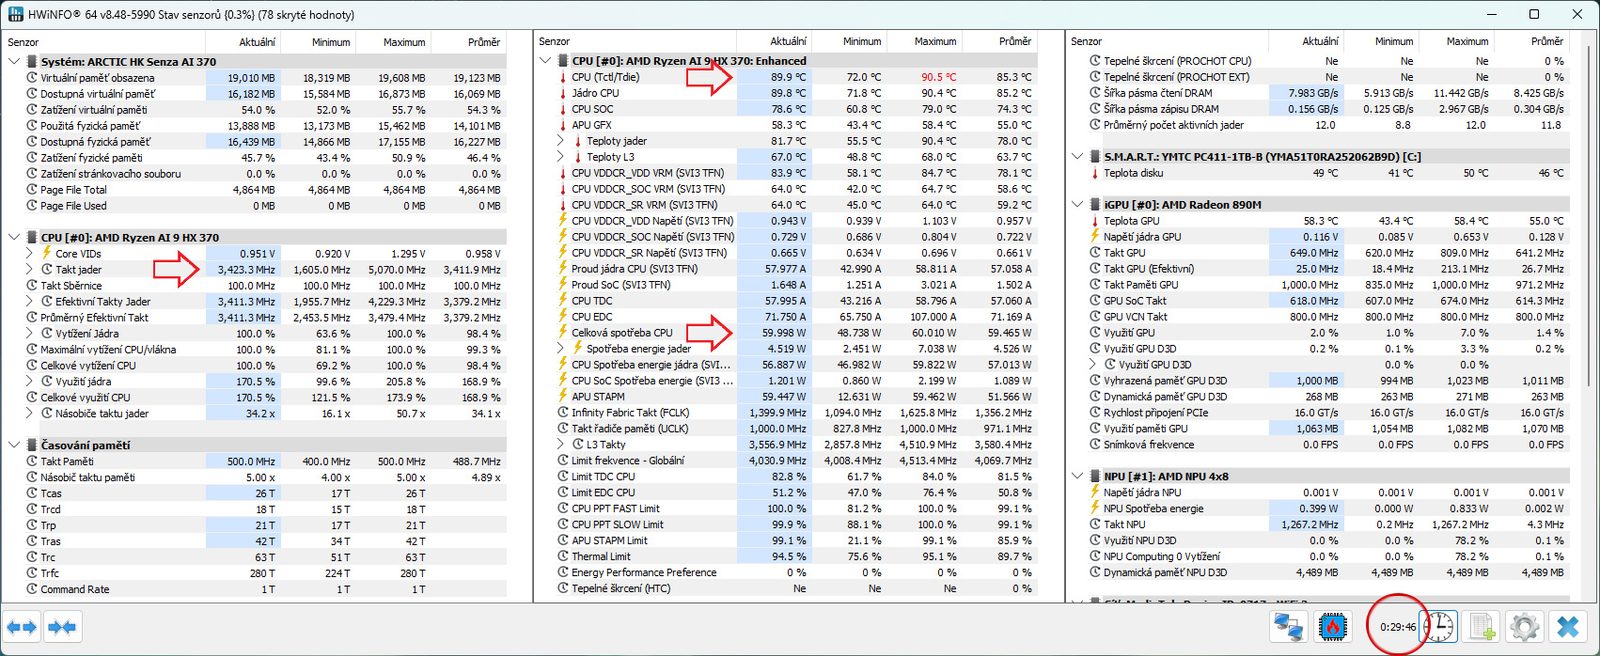Select the Šířka pásma čtení DRAM row
This screenshot has width=1600, height=656.
pyautogui.click(x=1319, y=93)
